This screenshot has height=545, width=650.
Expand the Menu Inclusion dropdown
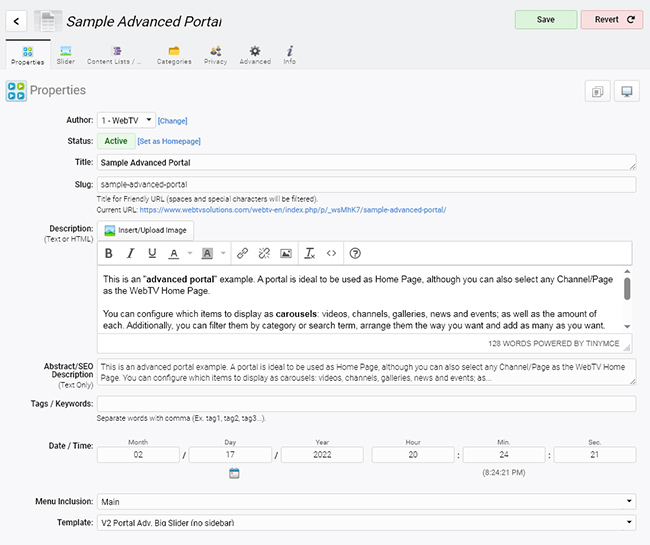point(366,501)
